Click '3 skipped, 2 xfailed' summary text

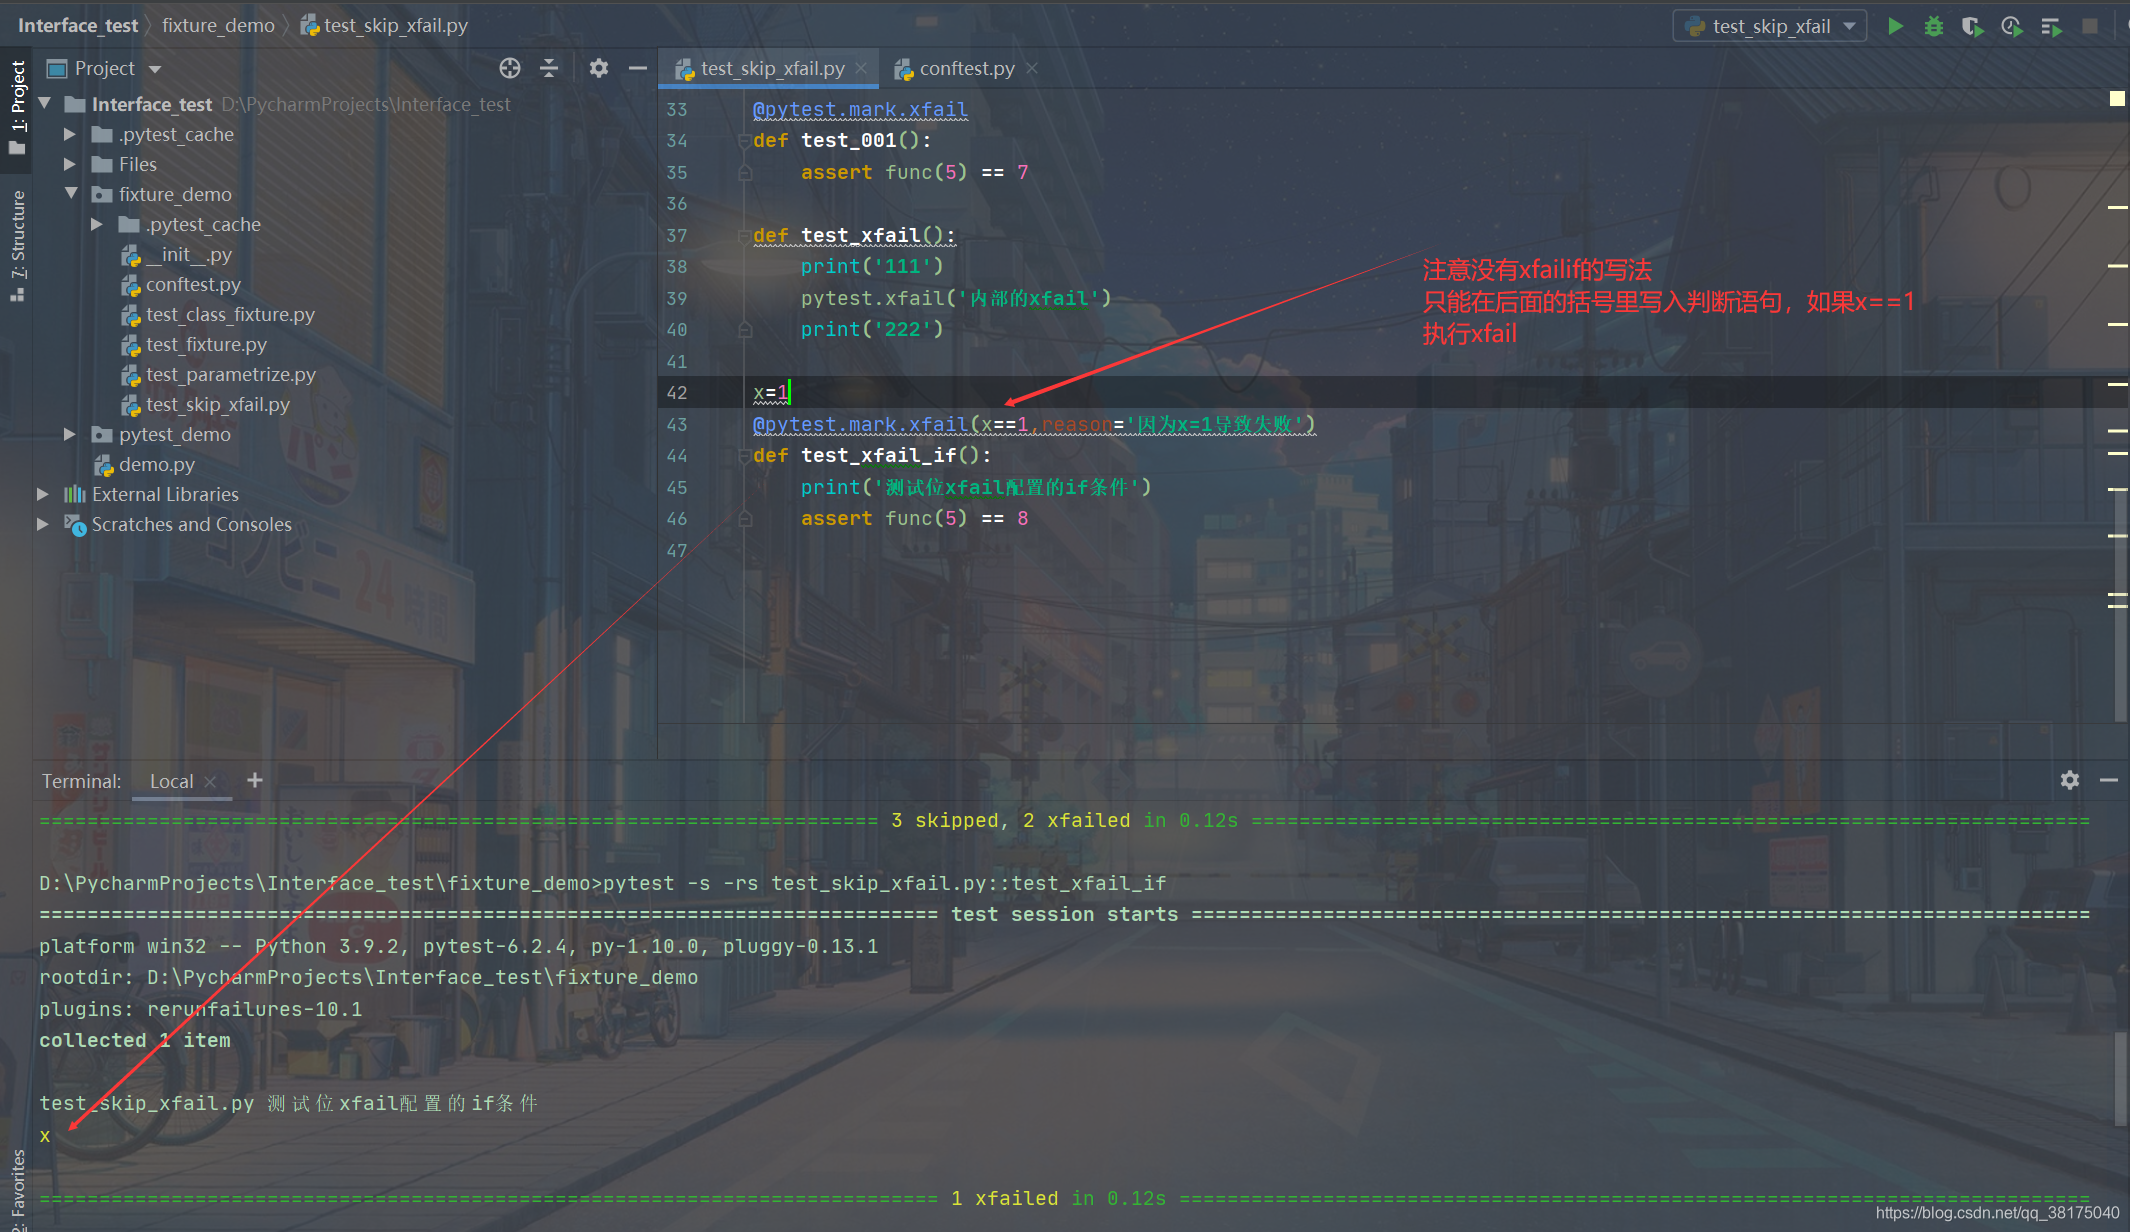[x=1010, y=820]
